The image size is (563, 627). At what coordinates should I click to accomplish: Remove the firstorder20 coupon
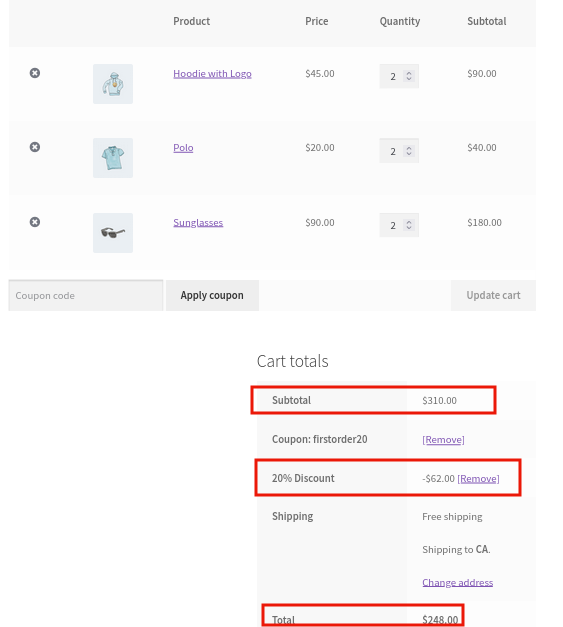point(443,439)
